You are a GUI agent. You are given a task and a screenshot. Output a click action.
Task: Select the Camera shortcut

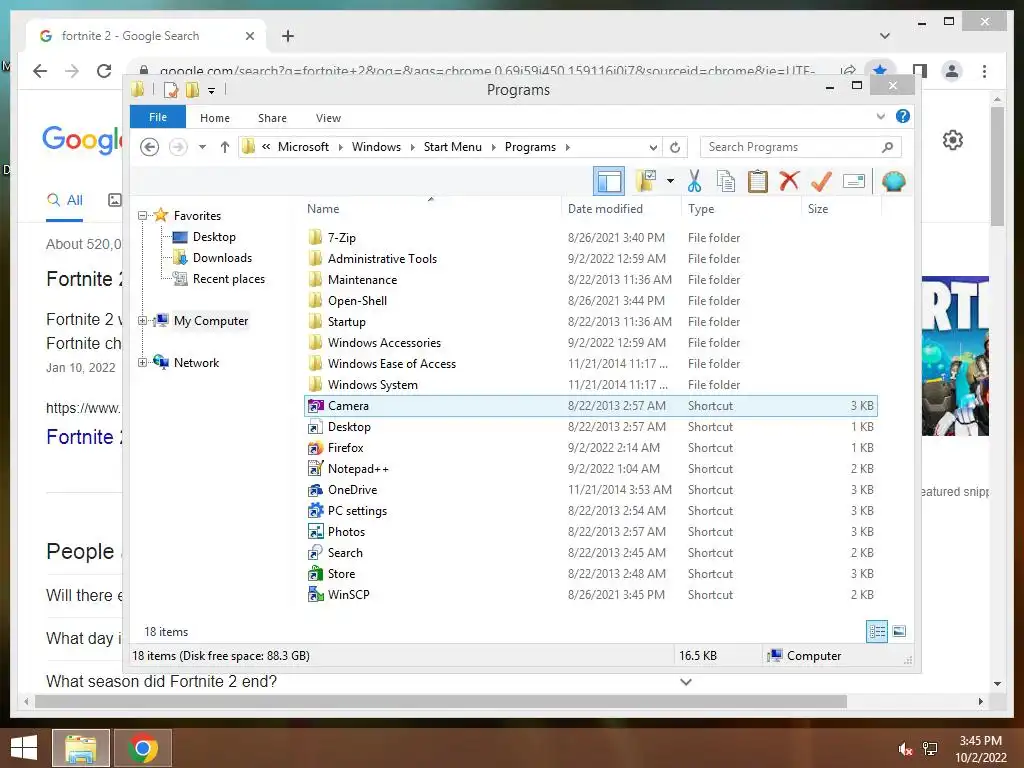click(590, 406)
